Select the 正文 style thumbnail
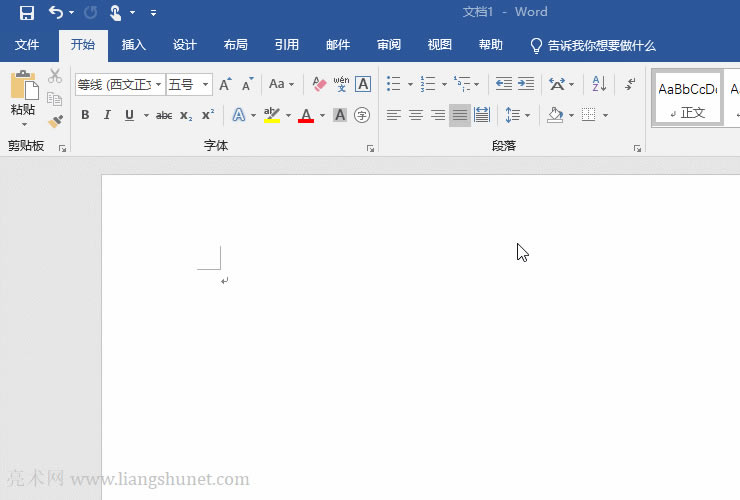740x500 pixels. click(x=687, y=99)
